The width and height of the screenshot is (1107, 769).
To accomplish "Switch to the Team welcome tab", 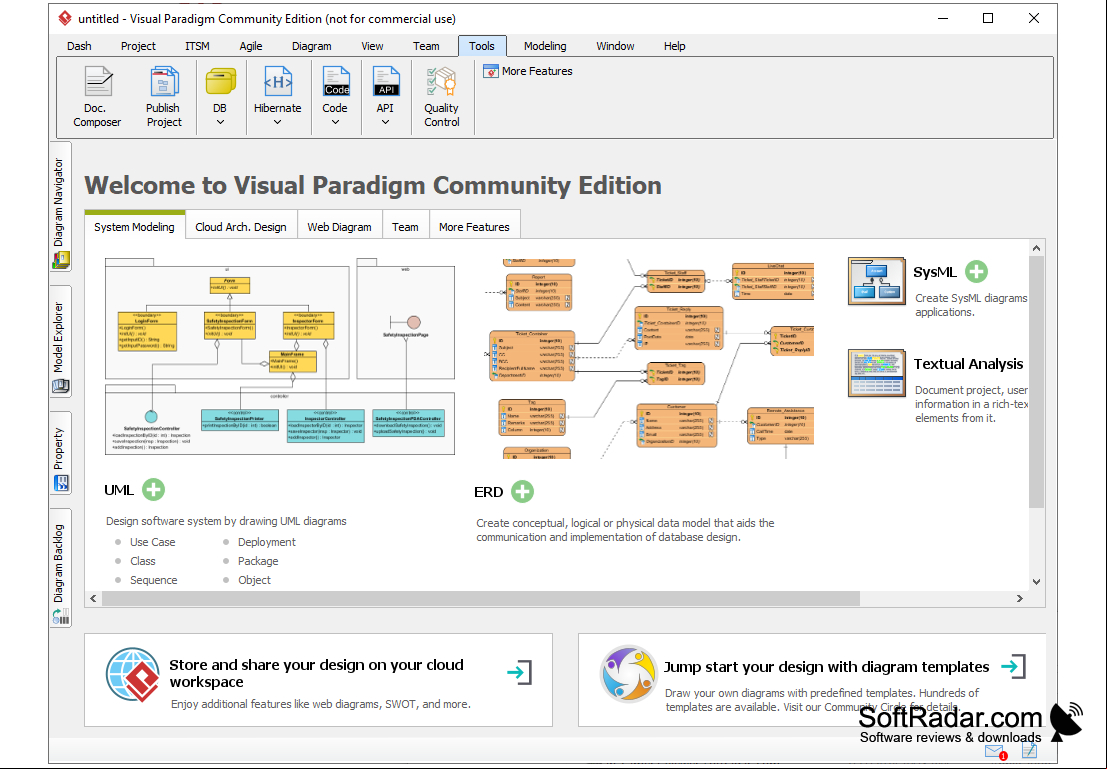I will pos(405,227).
